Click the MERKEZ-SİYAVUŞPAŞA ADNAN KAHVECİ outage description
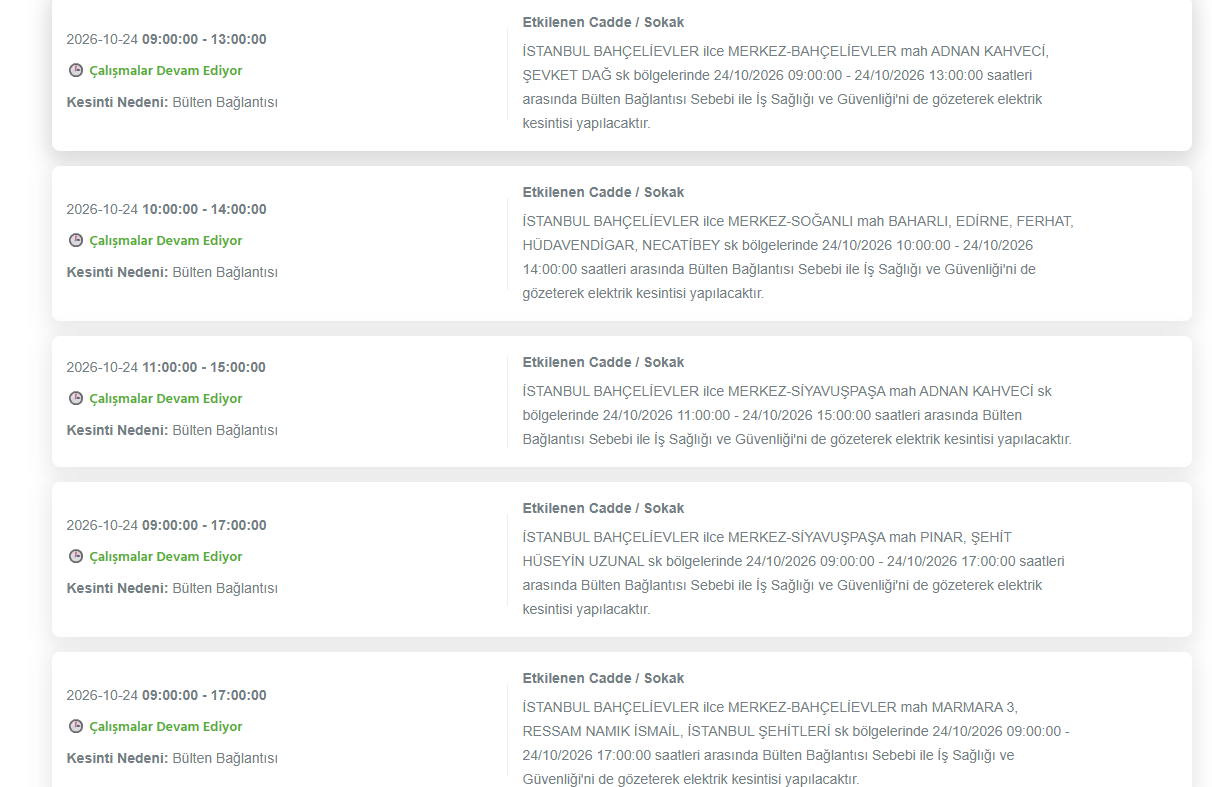Image resolution: width=1212 pixels, height=787 pixels. [x=797, y=415]
